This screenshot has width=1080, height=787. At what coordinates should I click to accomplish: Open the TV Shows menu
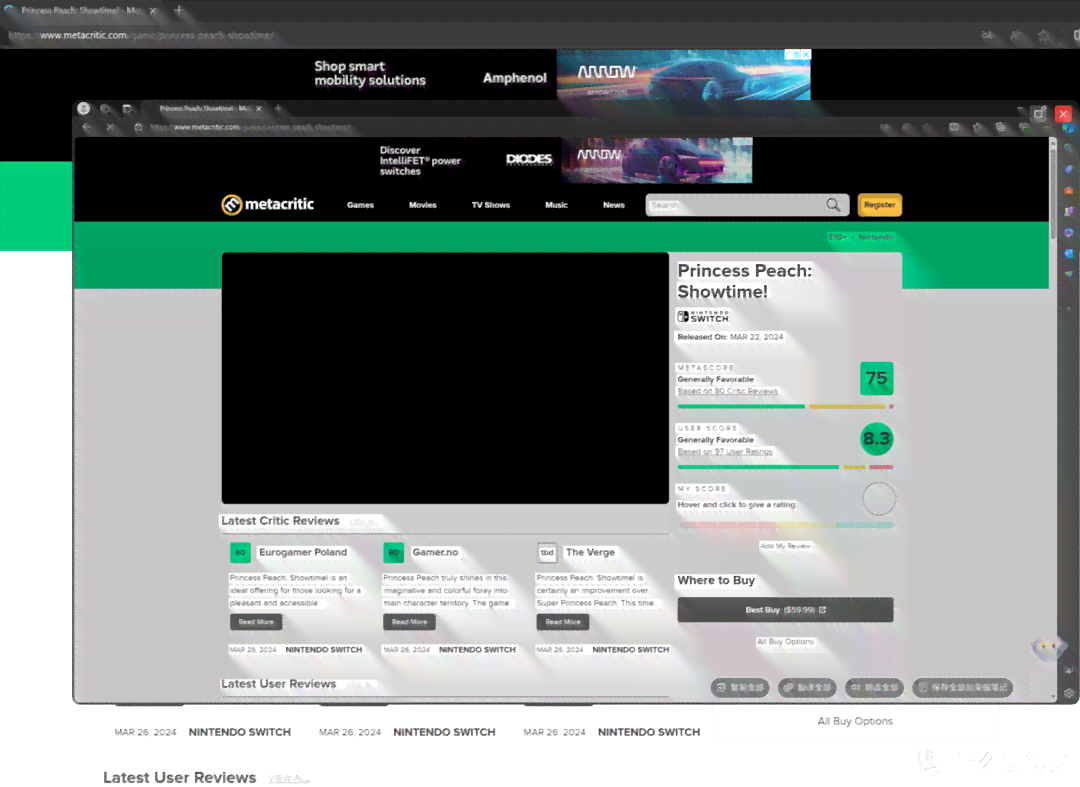pyautogui.click(x=491, y=205)
